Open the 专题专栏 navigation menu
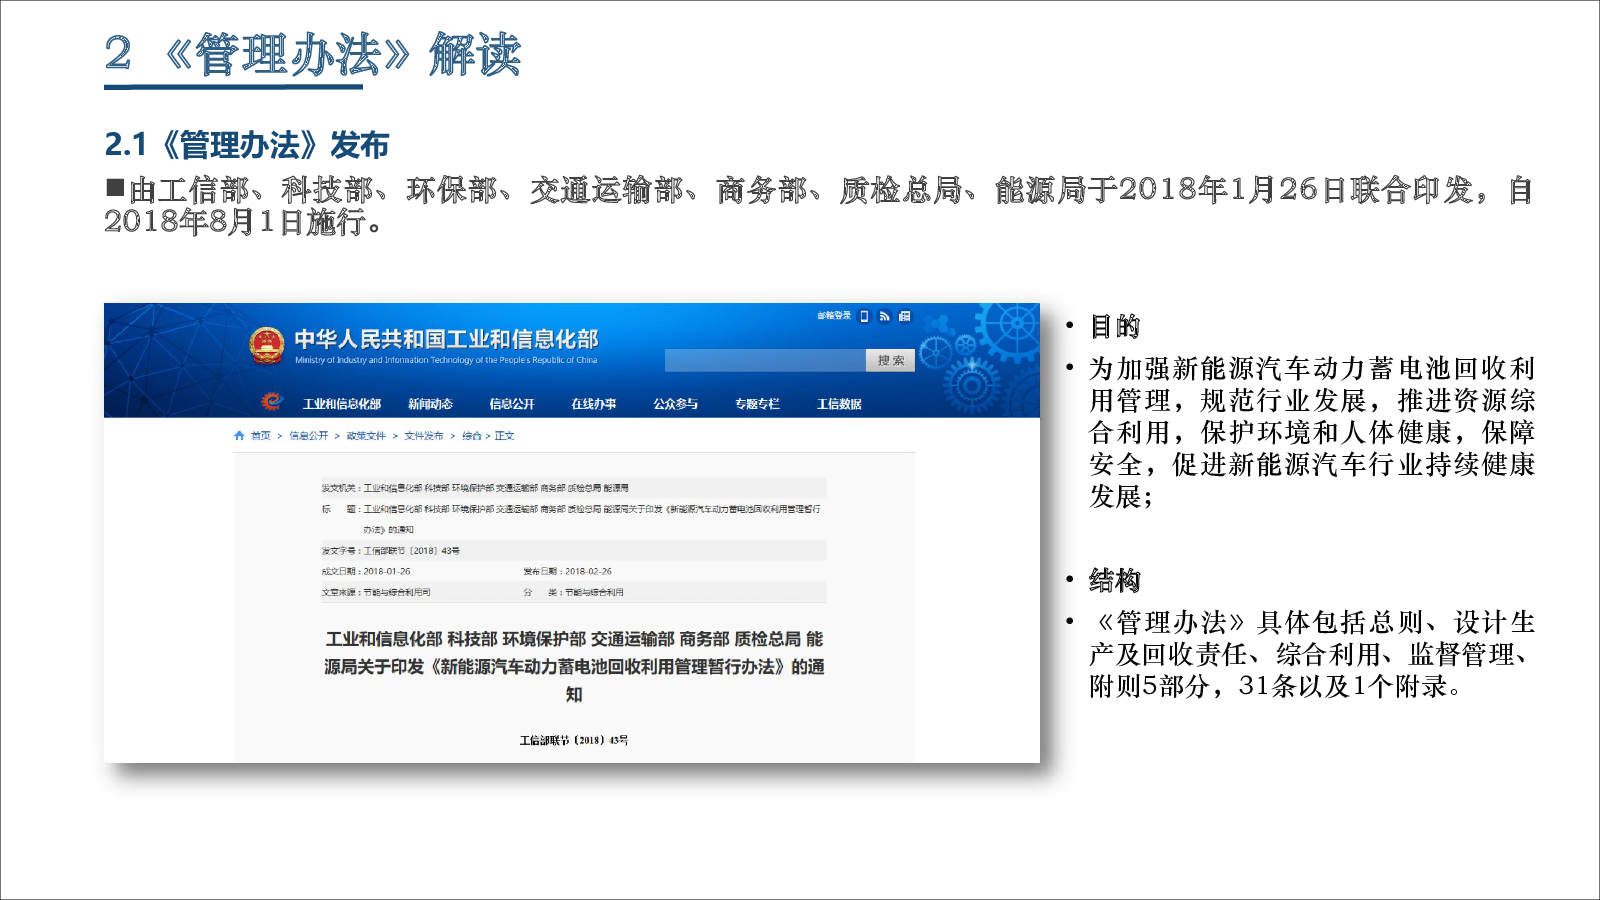 point(757,404)
